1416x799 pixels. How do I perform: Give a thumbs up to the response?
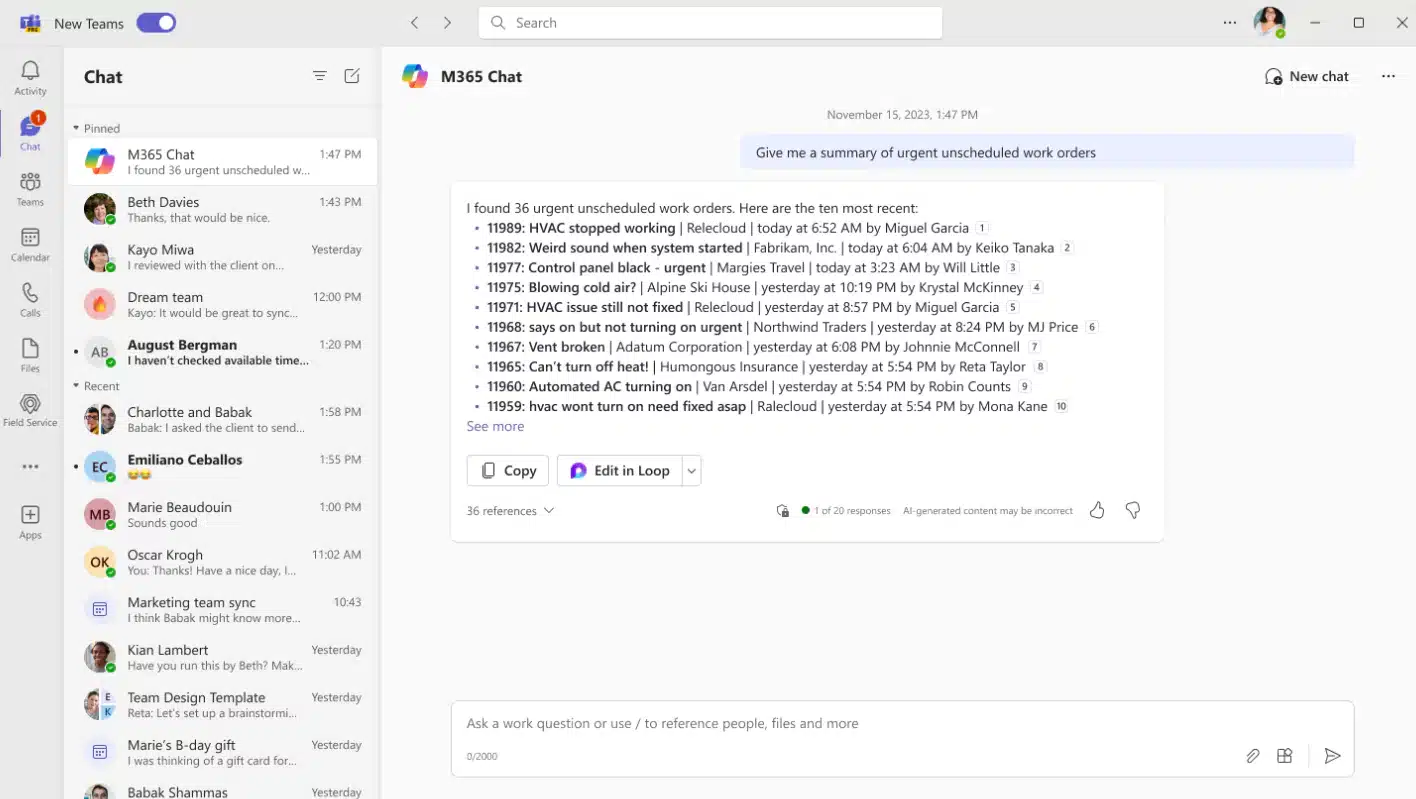[x=1097, y=510]
